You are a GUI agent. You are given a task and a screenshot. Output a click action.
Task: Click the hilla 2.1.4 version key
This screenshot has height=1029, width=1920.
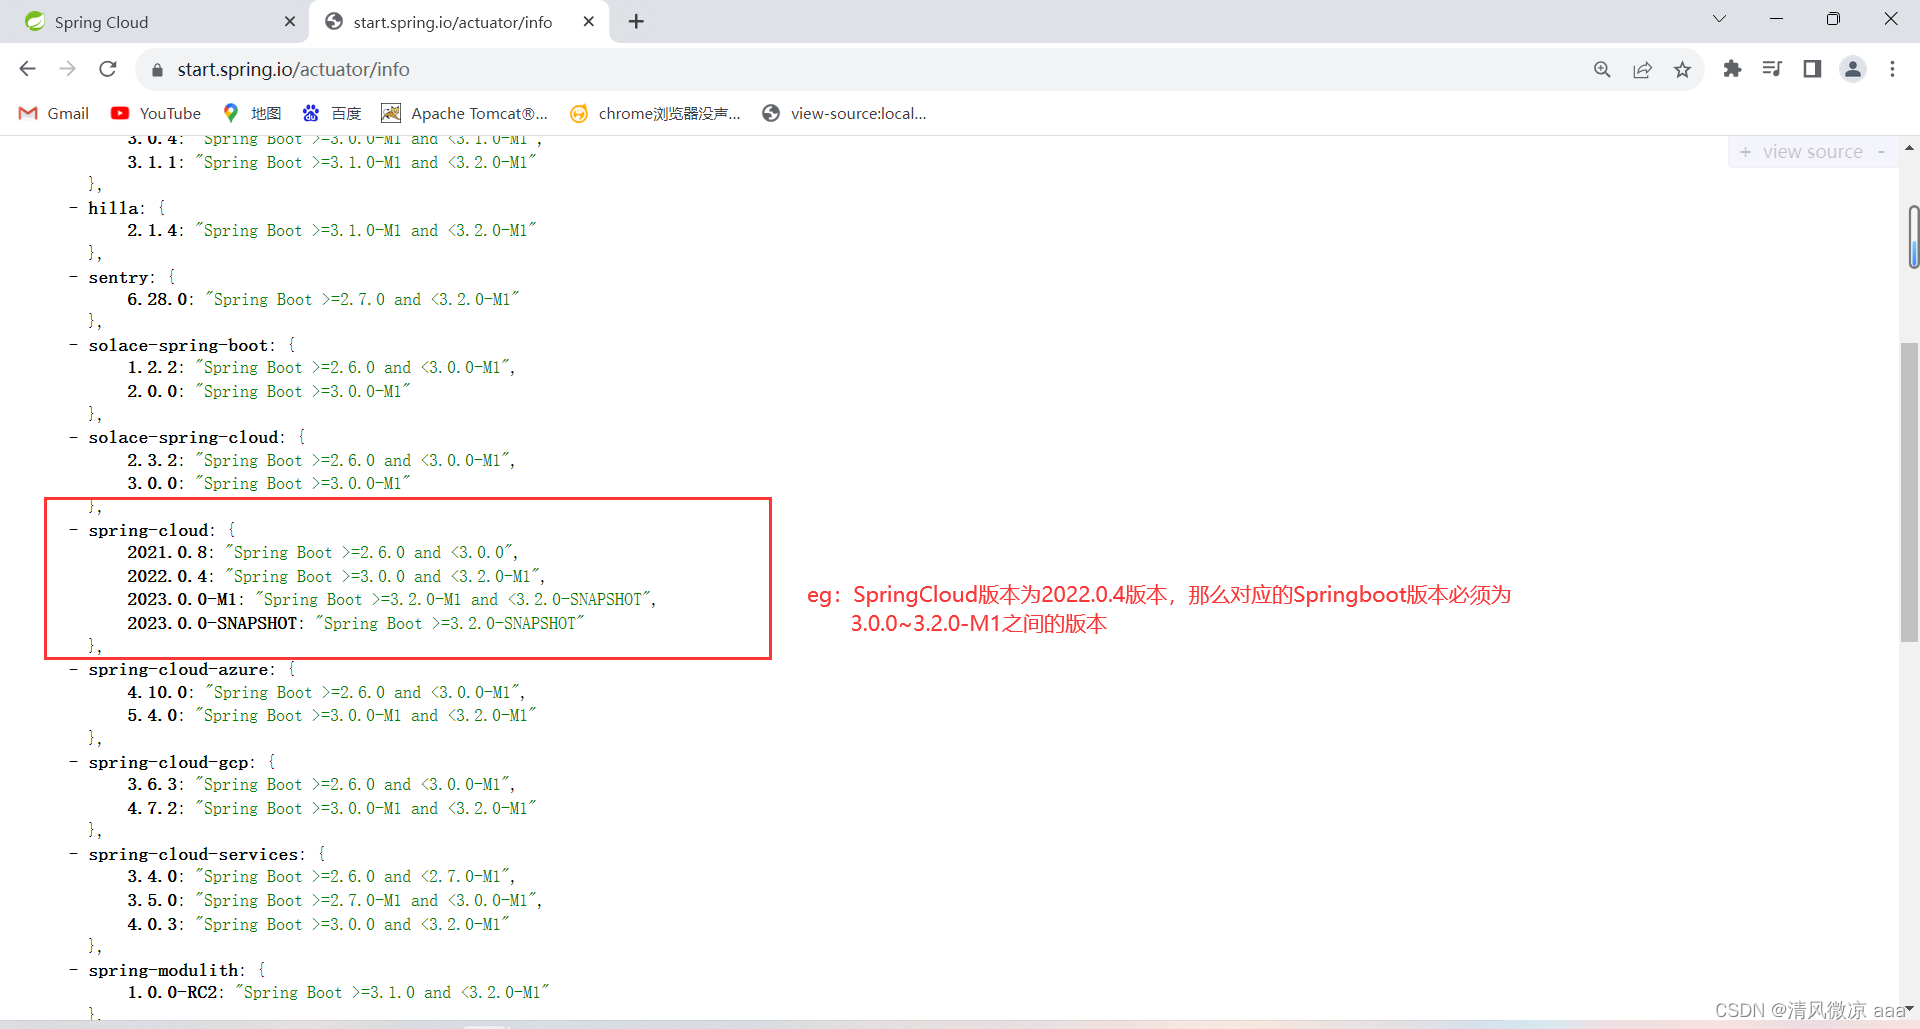coord(153,230)
